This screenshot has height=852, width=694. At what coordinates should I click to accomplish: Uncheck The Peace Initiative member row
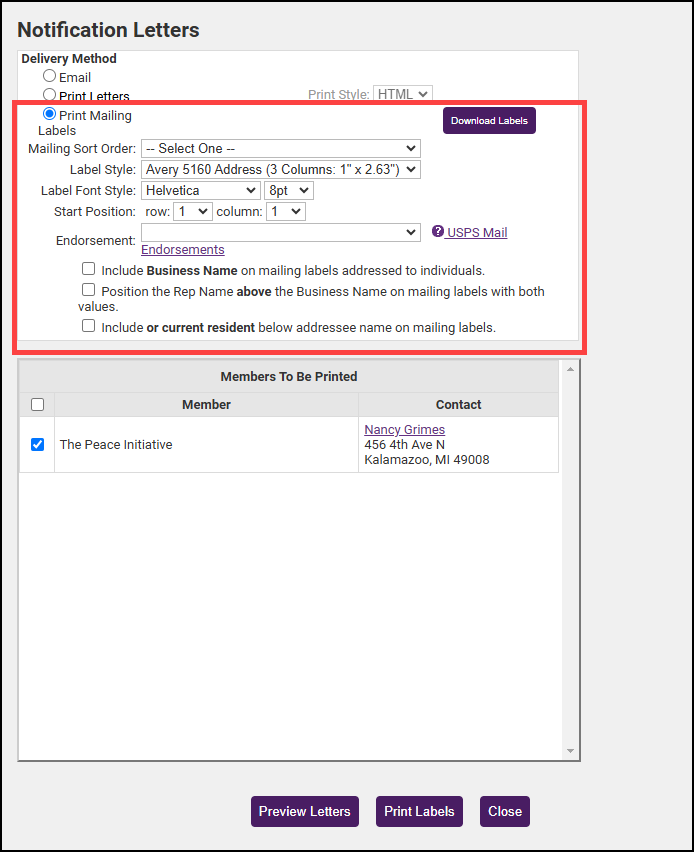coord(38,444)
